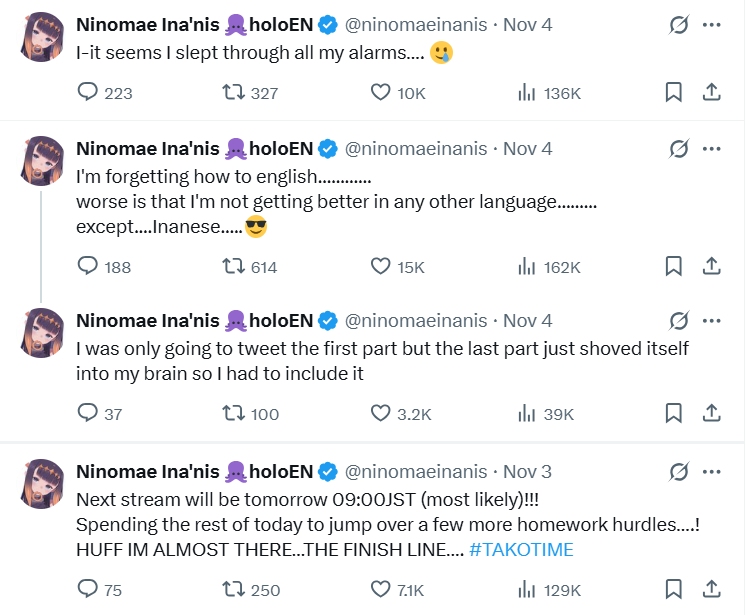The image size is (751, 615).
Task: Open more options on 'forgetting english' tweet
Action: coord(711,149)
